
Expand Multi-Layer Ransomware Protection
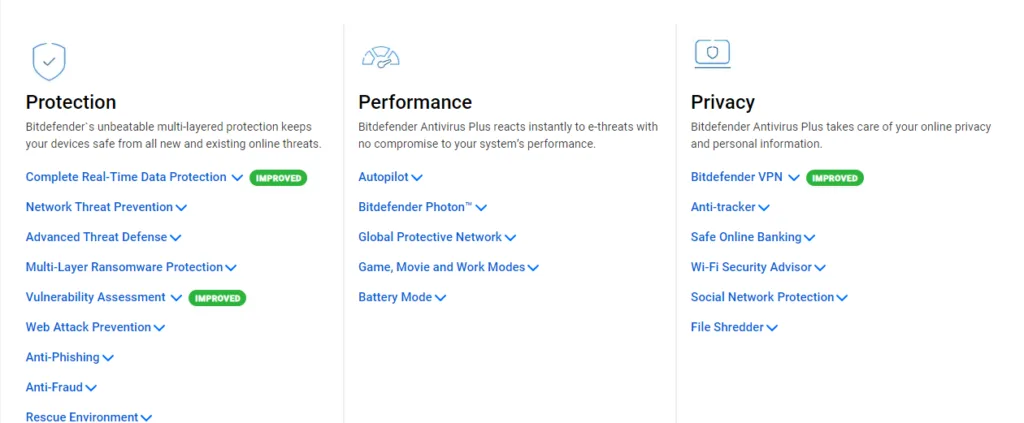point(131,267)
